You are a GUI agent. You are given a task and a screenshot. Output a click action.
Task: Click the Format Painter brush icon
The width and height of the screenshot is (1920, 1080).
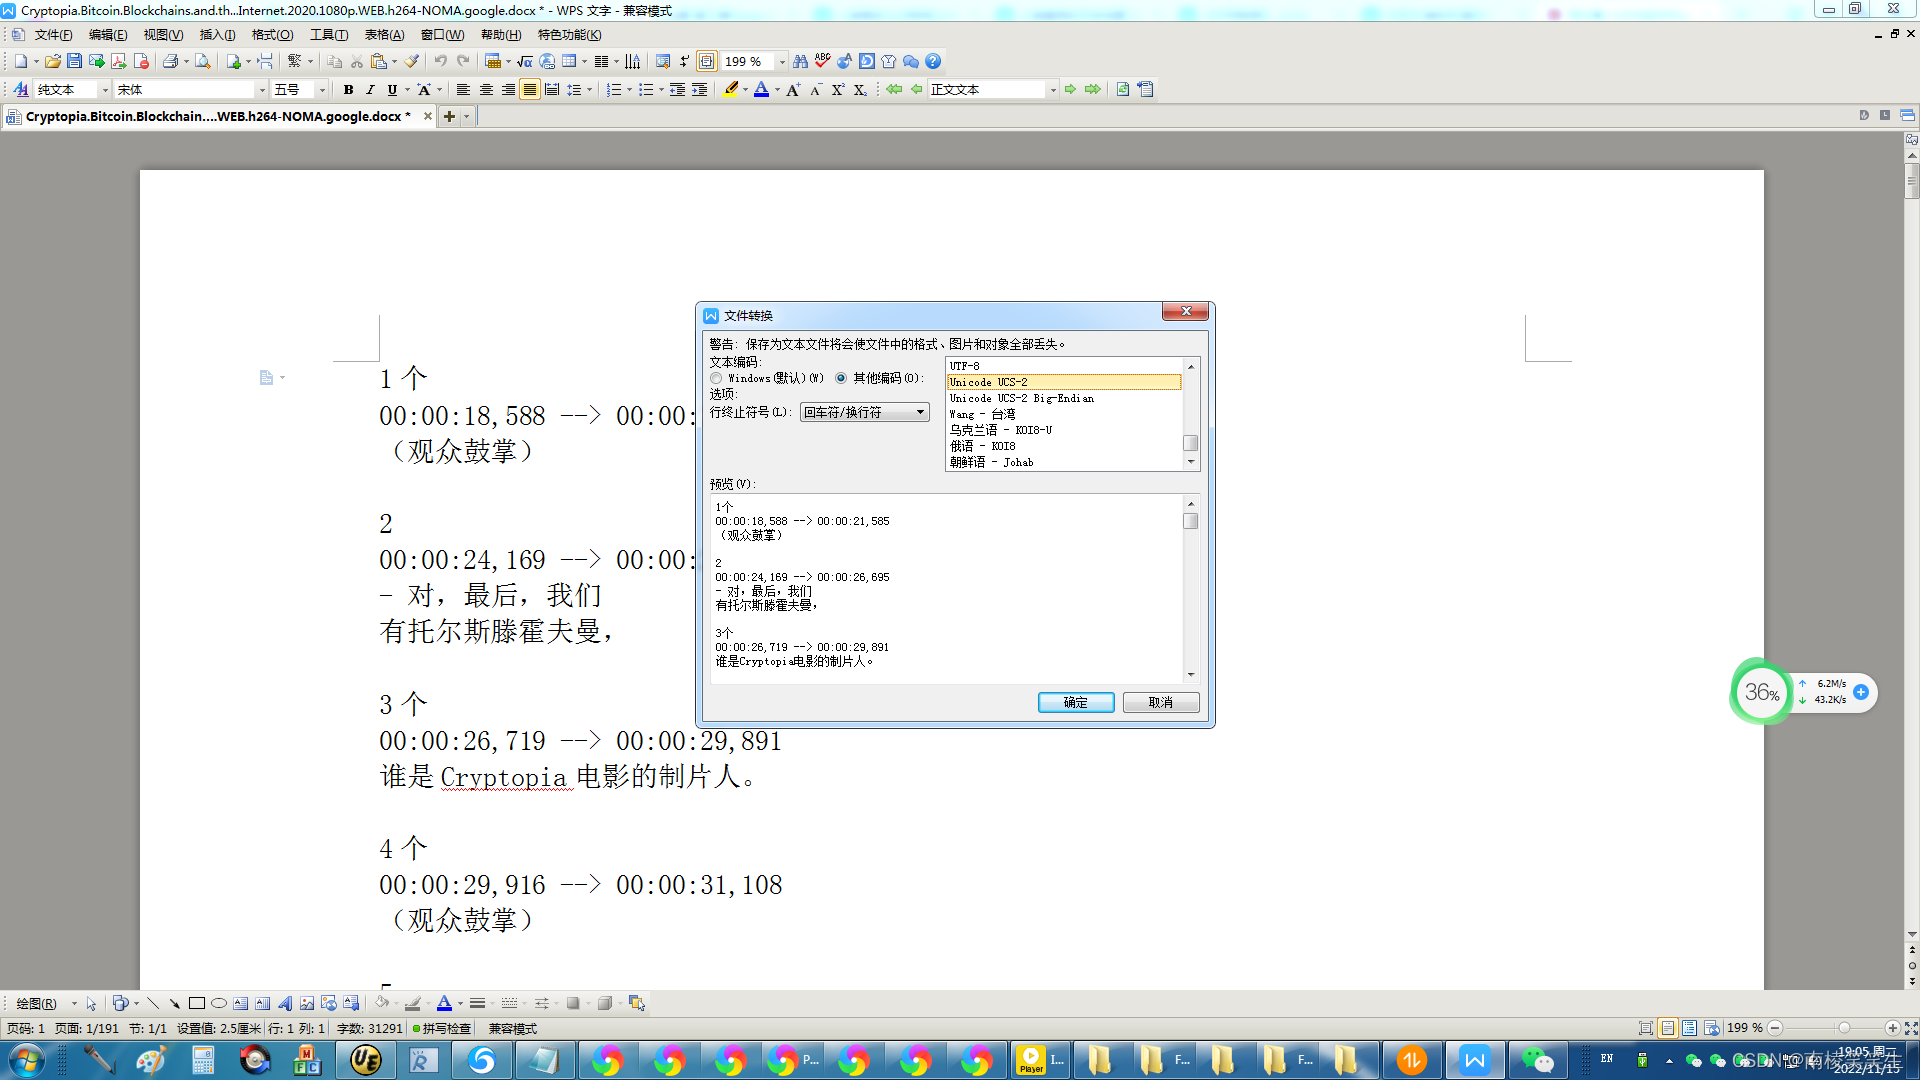[411, 61]
